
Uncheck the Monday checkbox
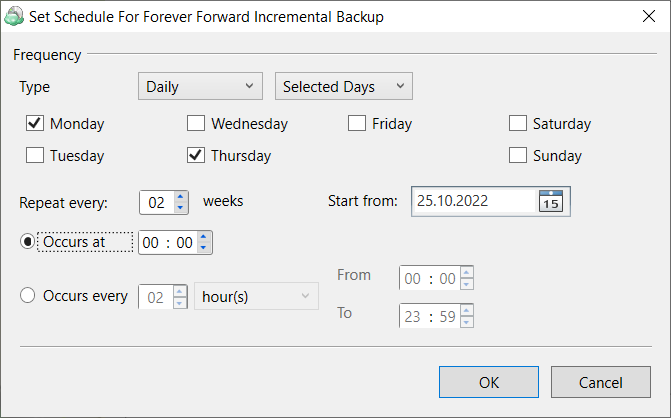point(35,123)
